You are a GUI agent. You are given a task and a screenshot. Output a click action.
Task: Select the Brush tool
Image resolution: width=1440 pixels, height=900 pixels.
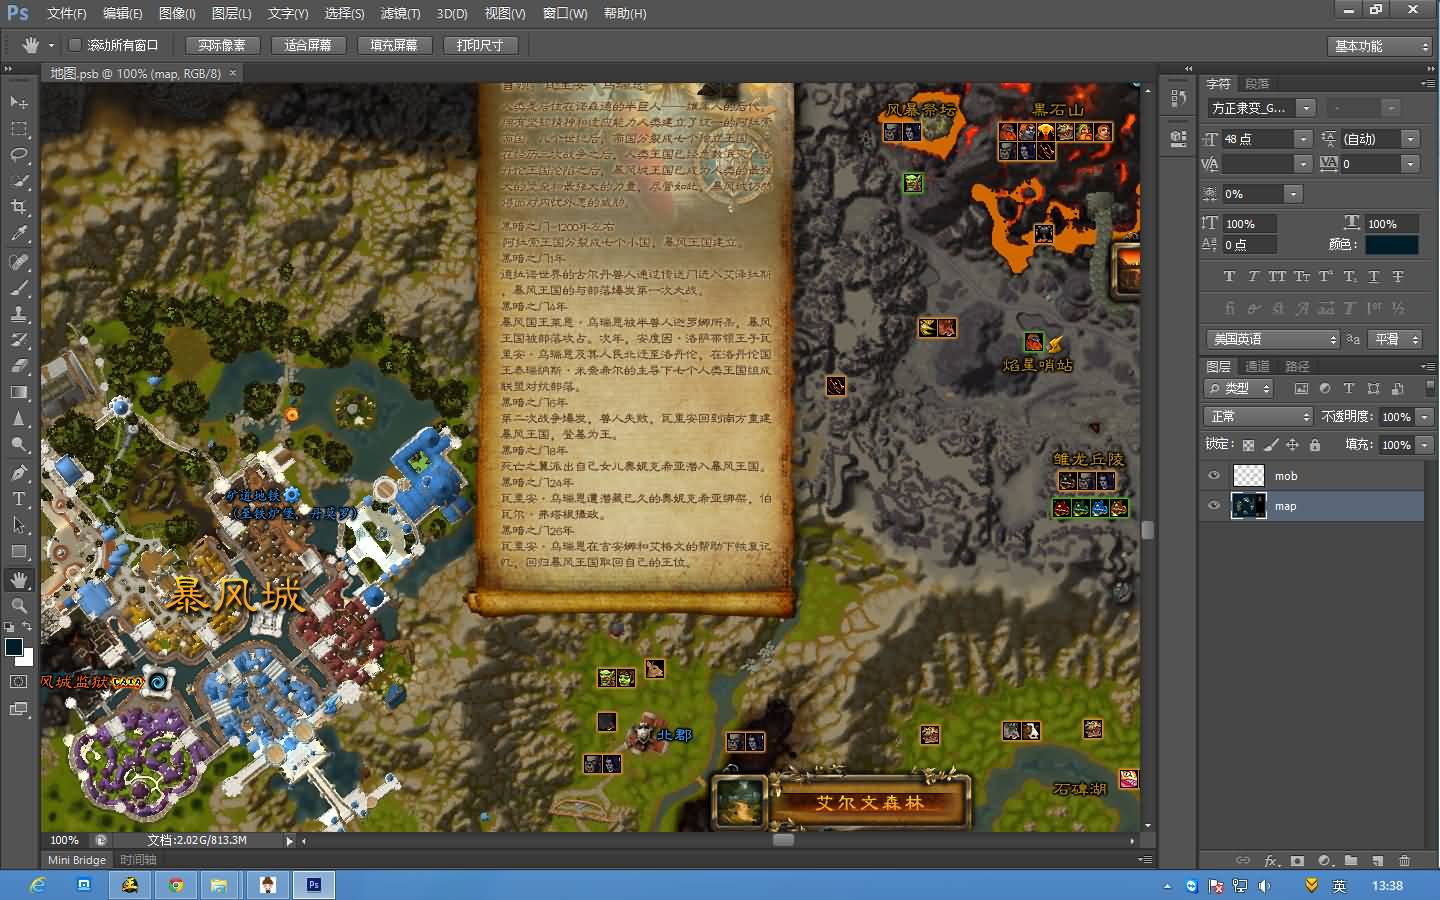pos(19,288)
